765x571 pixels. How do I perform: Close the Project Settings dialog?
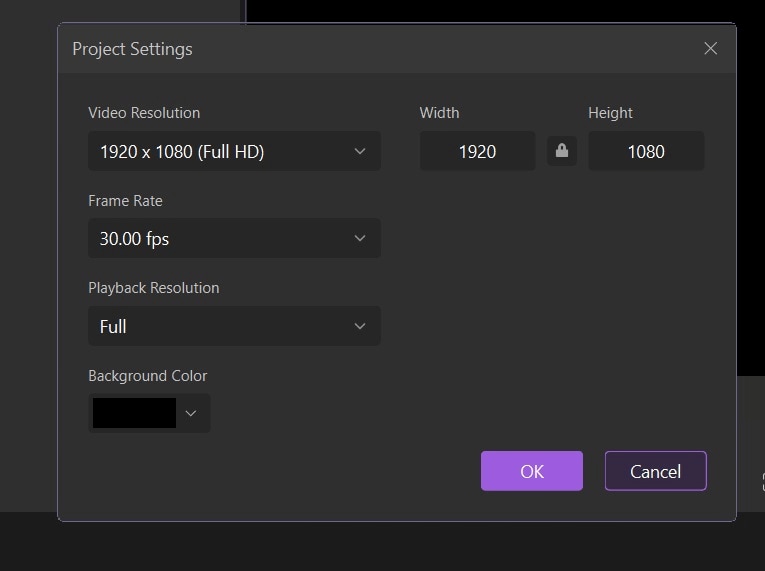coord(710,49)
